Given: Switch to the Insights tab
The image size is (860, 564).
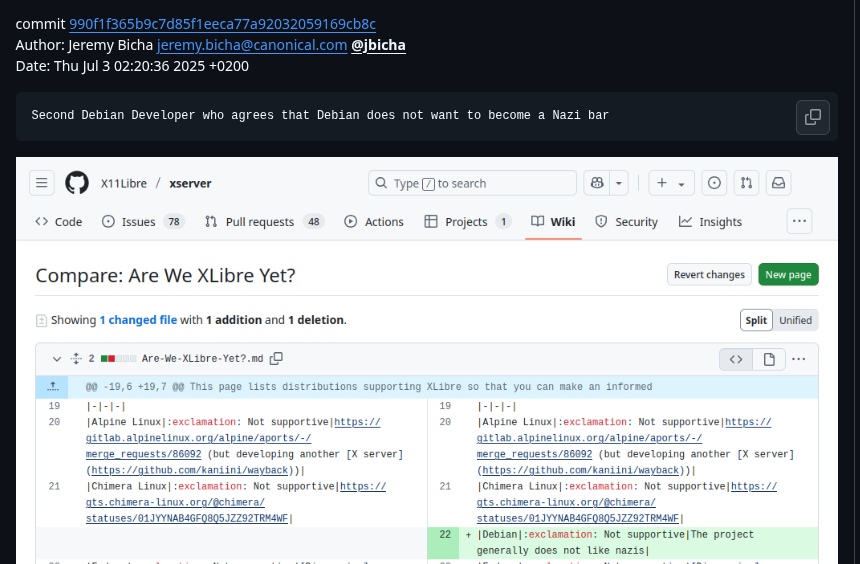Looking at the screenshot, I should (710, 222).
